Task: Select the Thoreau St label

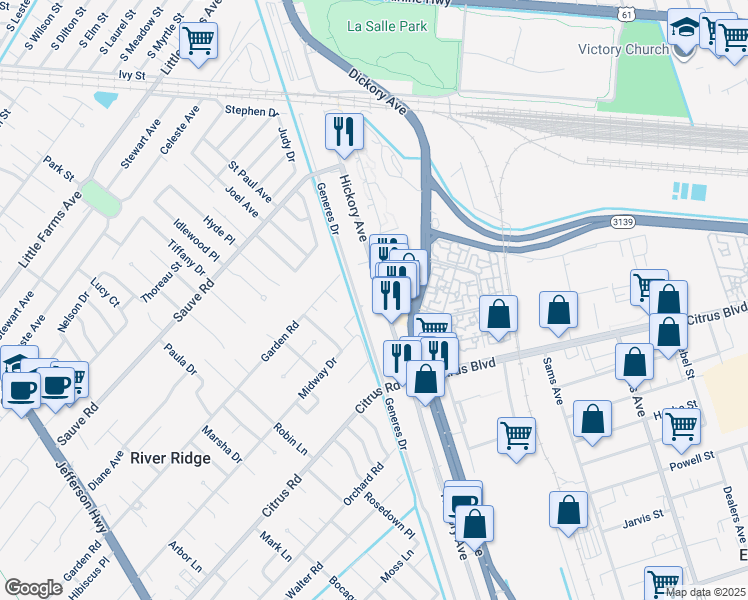Action: click(x=161, y=281)
